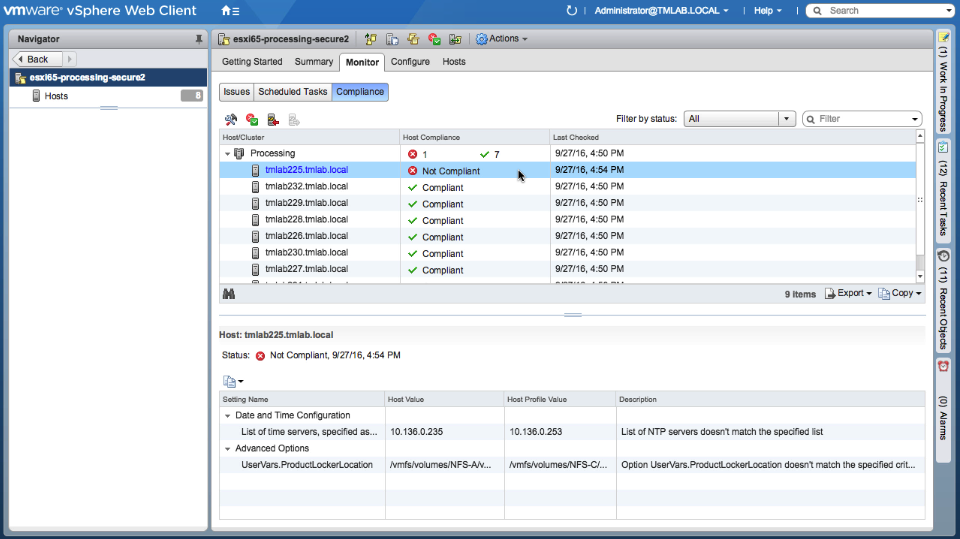Collapse Date and Time Configuration group

(226, 415)
